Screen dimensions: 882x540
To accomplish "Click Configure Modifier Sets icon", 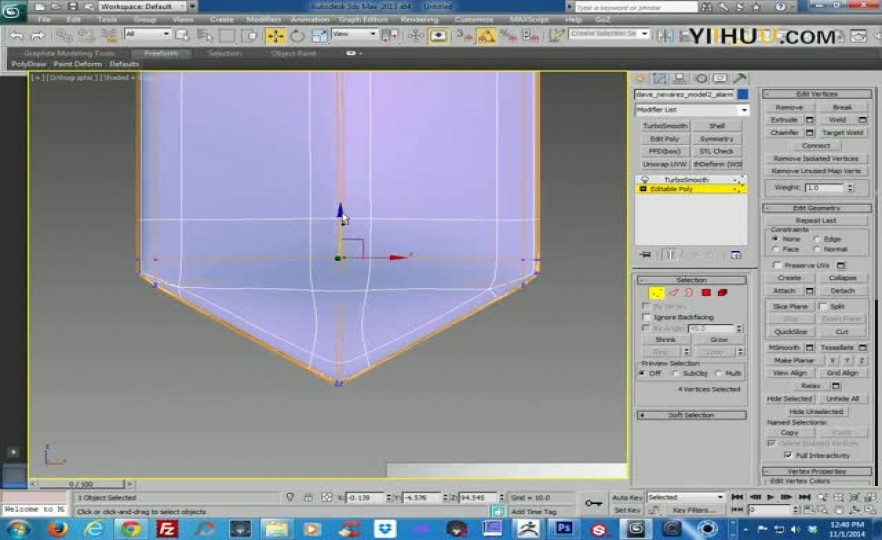I will [x=736, y=255].
